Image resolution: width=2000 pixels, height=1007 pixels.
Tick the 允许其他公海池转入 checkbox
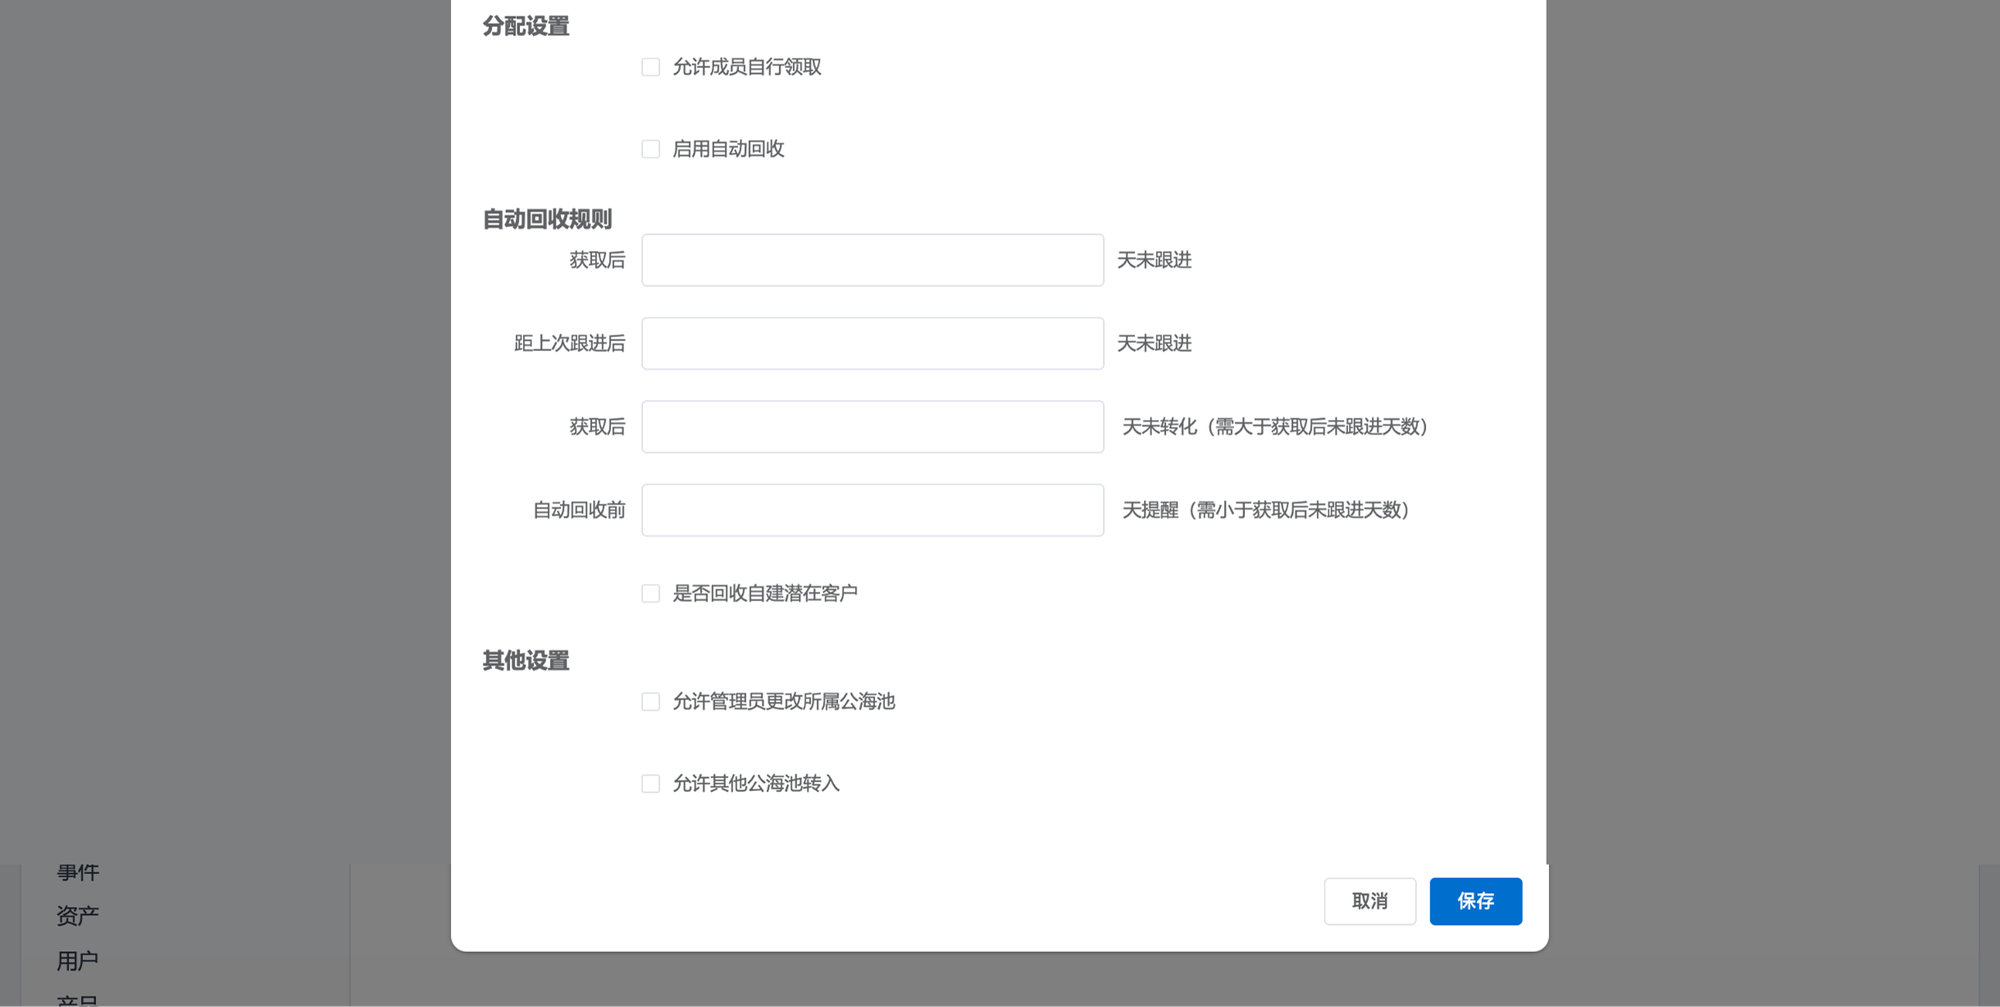click(x=651, y=784)
